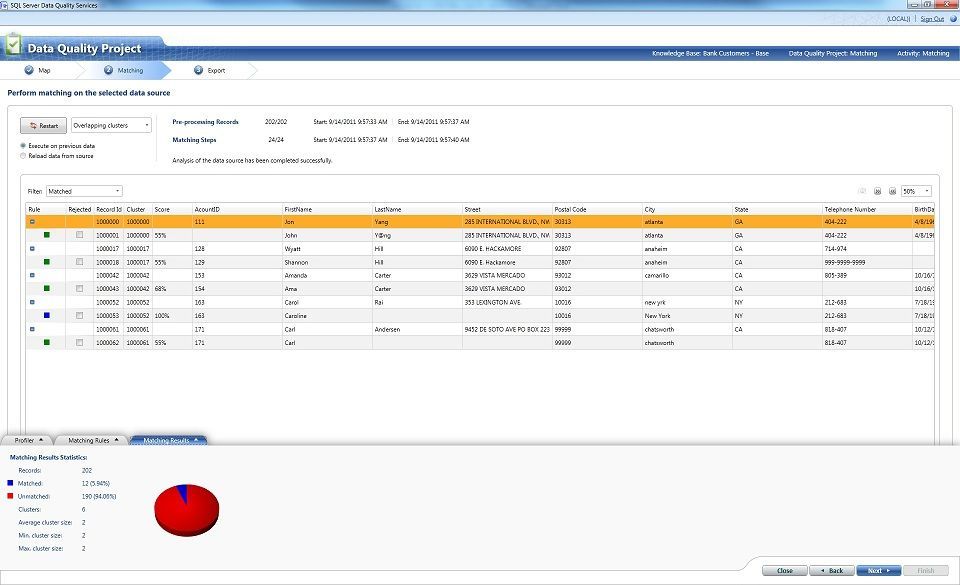
Task: Click the red Unmatched legend icon in the statistics panel
Action: (8, 495)
